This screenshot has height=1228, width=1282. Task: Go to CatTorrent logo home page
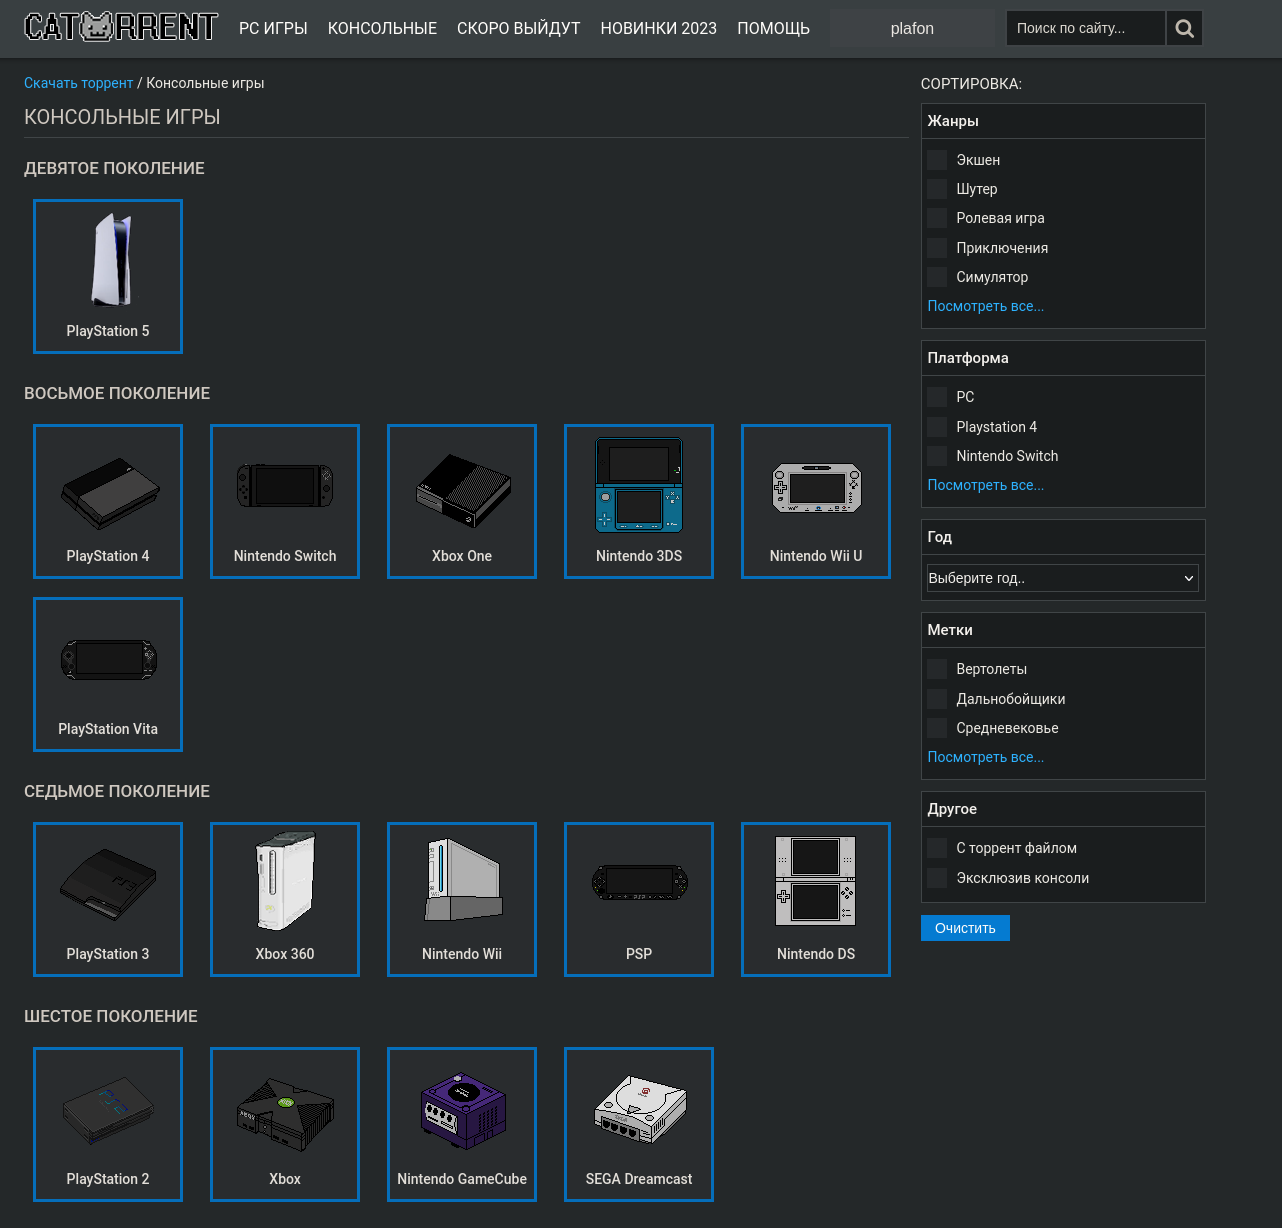(x=121, y=27)
